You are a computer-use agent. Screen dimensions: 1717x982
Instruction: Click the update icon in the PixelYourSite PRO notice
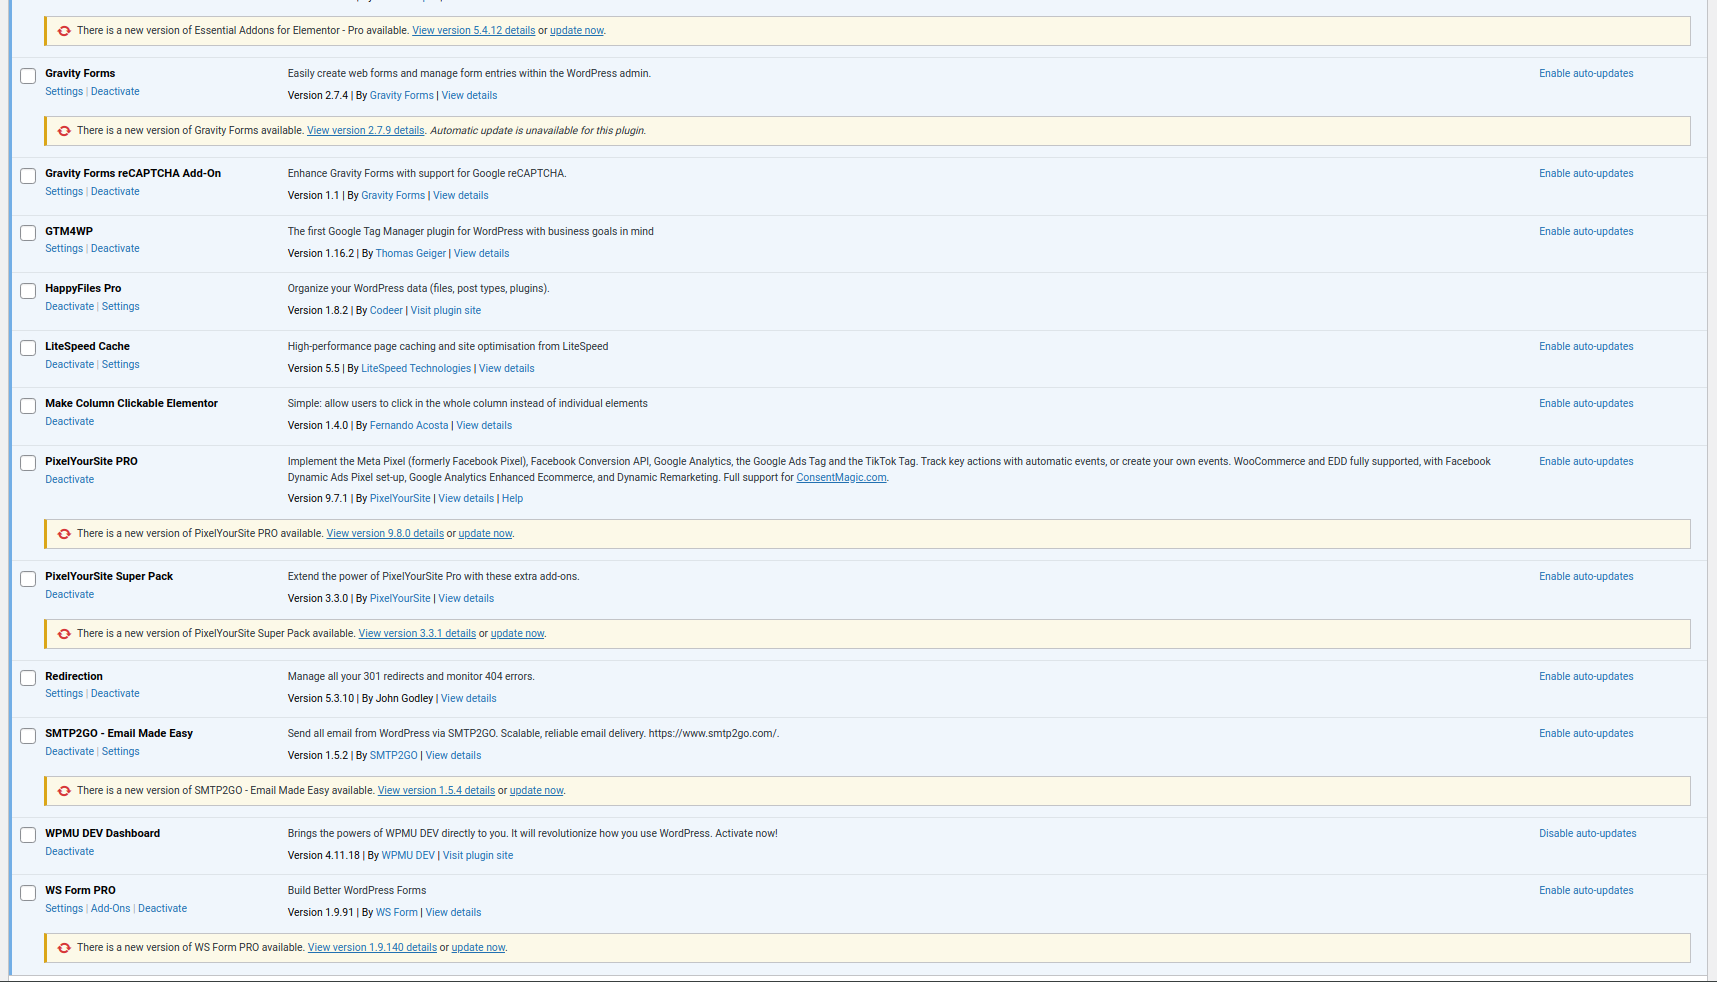[64, 534]
